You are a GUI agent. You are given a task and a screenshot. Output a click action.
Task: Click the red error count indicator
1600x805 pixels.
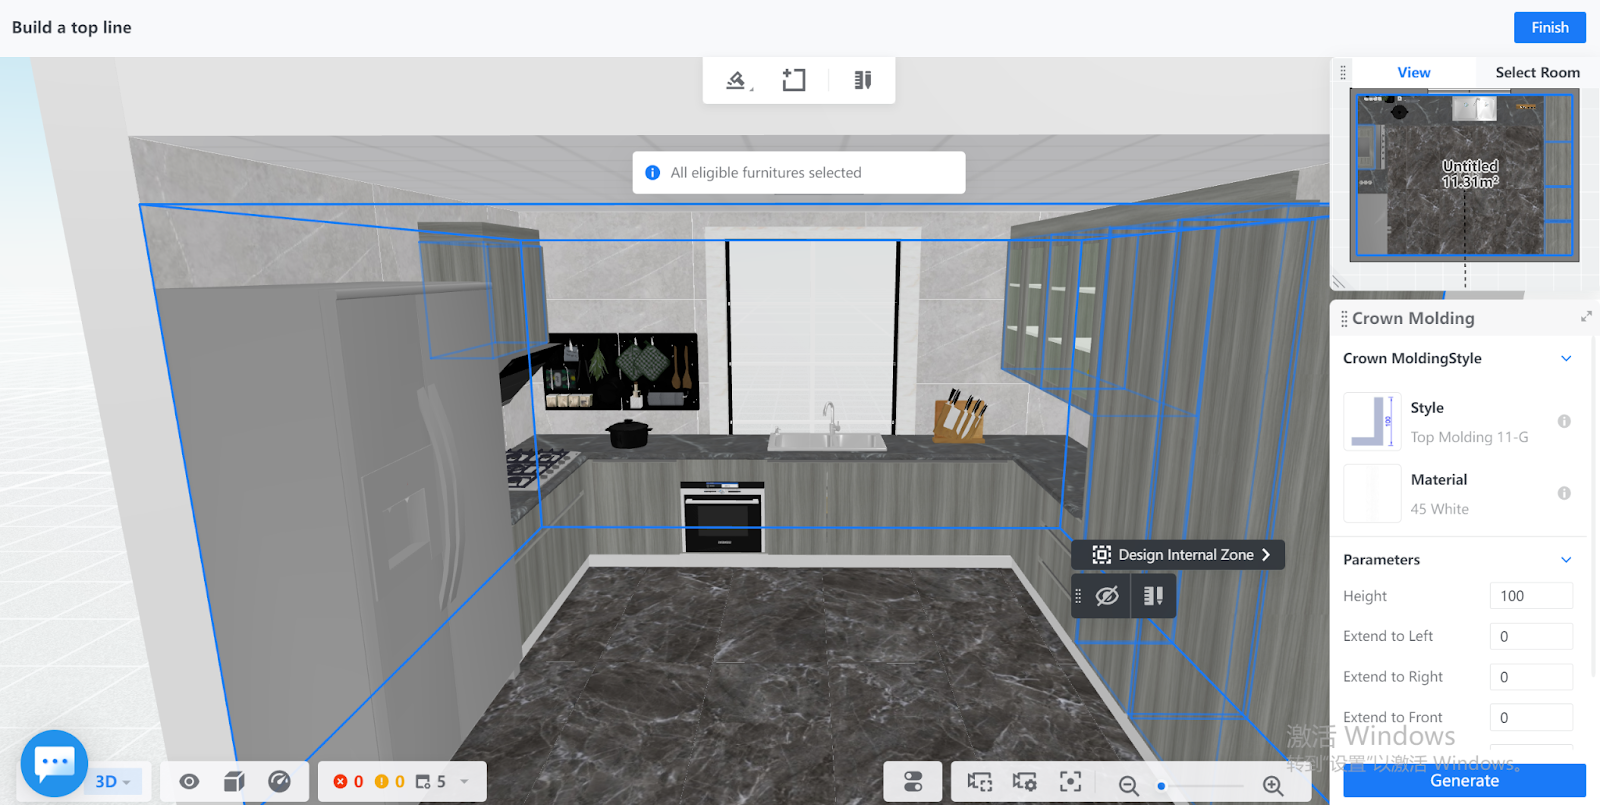348,782
